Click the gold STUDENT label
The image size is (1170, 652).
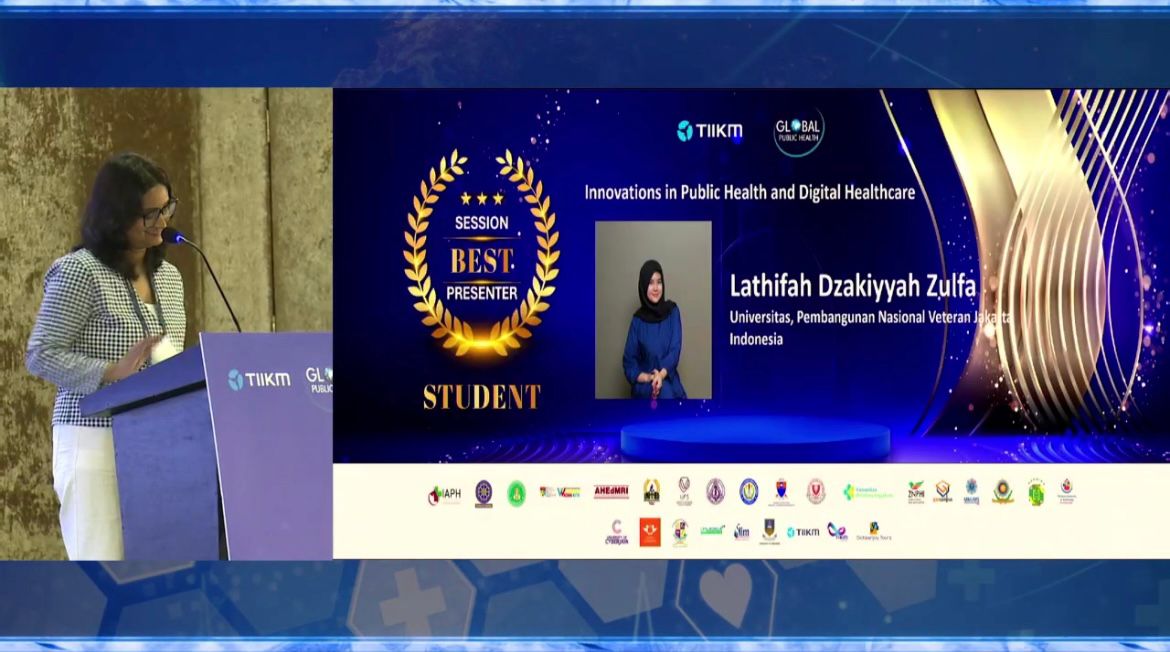[x=482, y=397]
